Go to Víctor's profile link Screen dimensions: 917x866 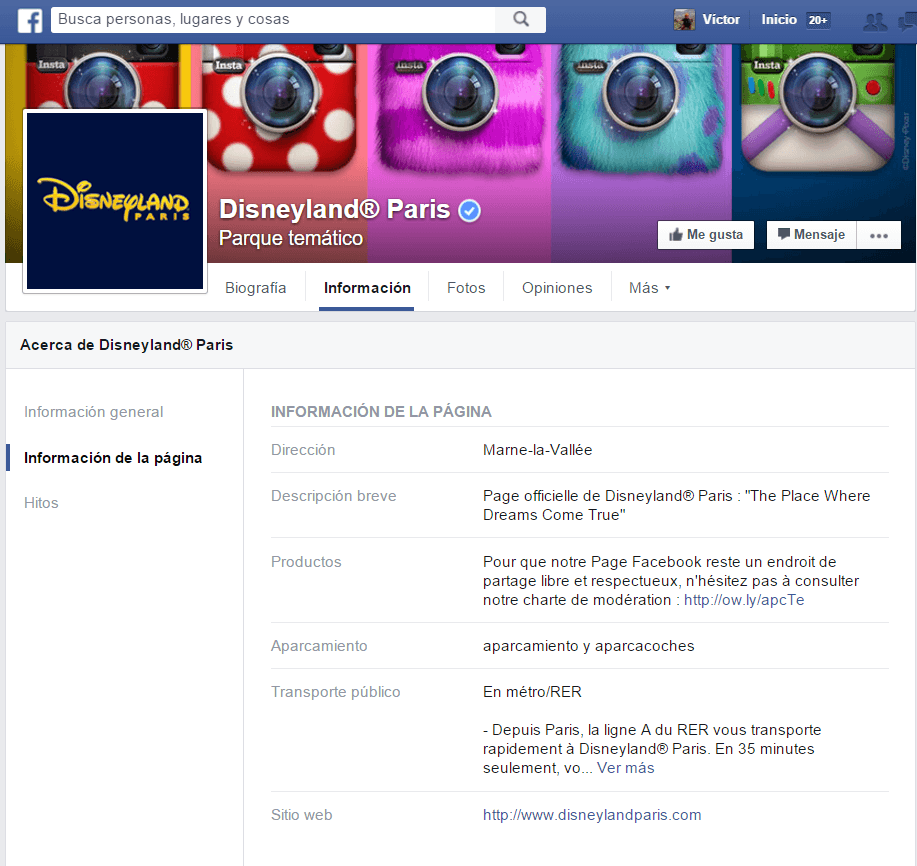tap(720, 20)
